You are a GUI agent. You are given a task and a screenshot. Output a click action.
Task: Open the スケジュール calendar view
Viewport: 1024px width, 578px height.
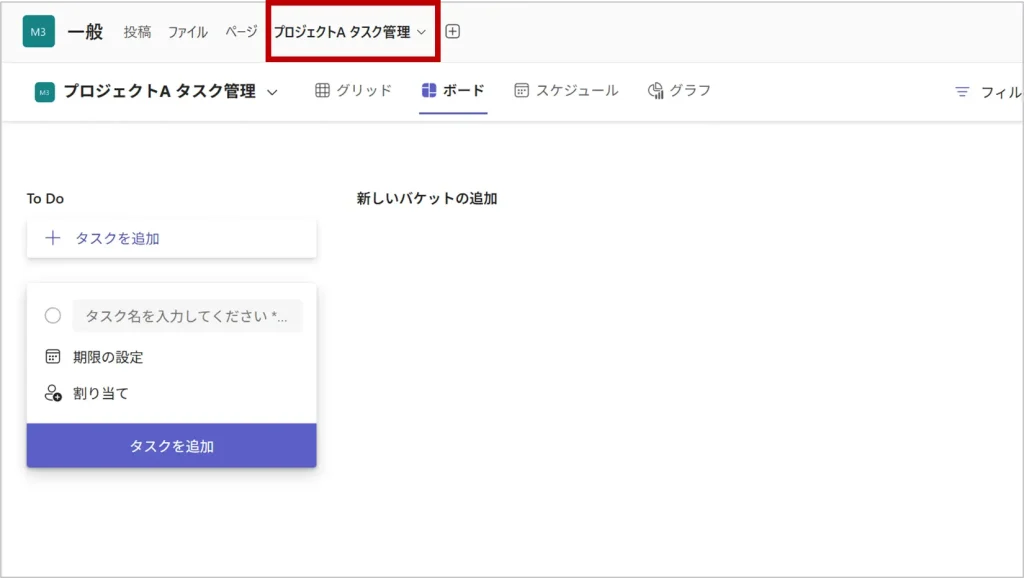click(566, 91)
